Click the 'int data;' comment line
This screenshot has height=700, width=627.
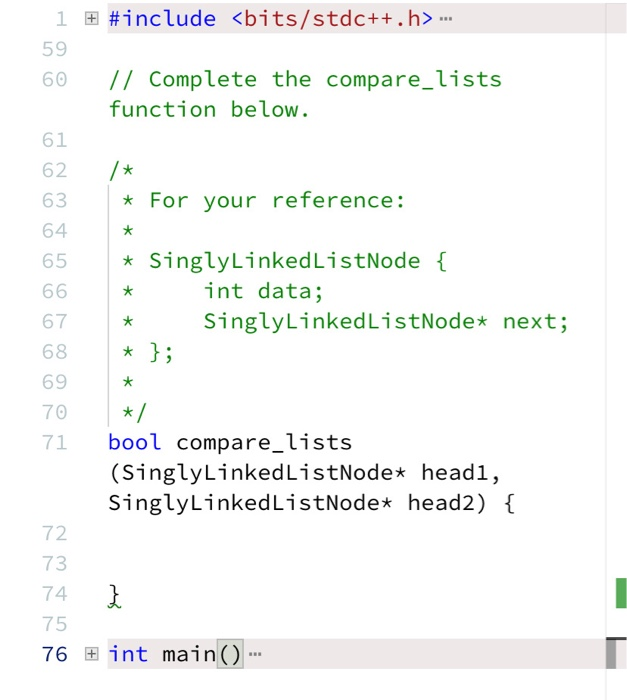click(x=263, y=292)
